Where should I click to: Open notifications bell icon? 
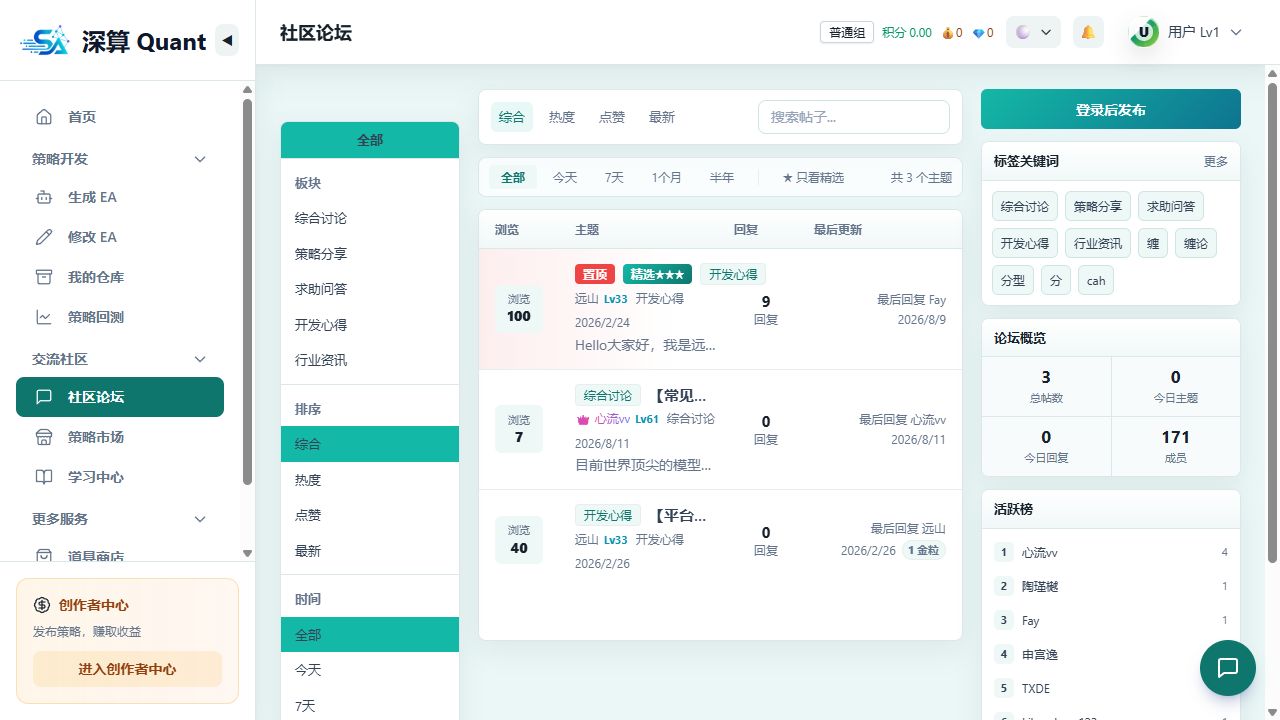point(1088,32)
